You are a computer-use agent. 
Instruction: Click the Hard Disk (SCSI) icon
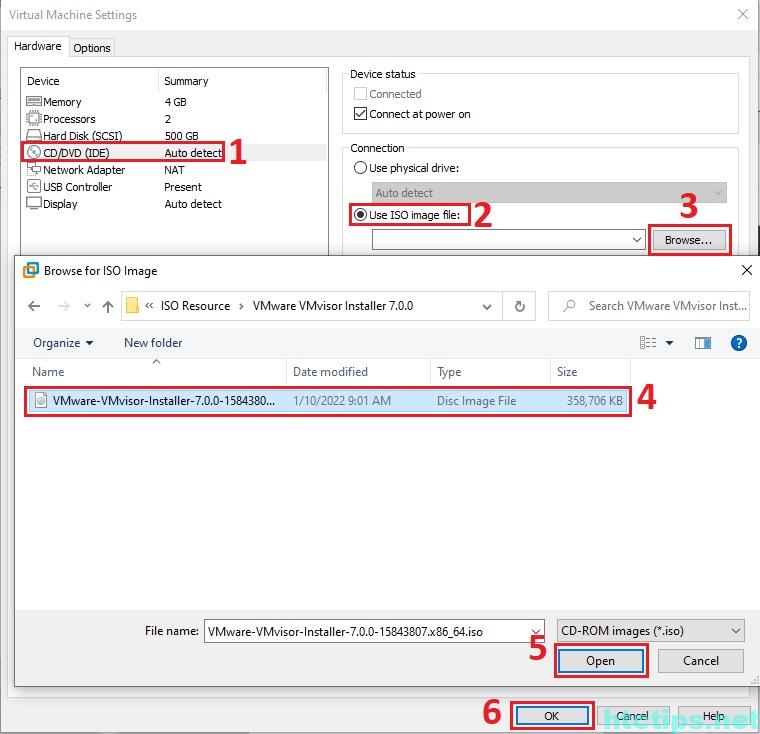[x=33, y=135]
